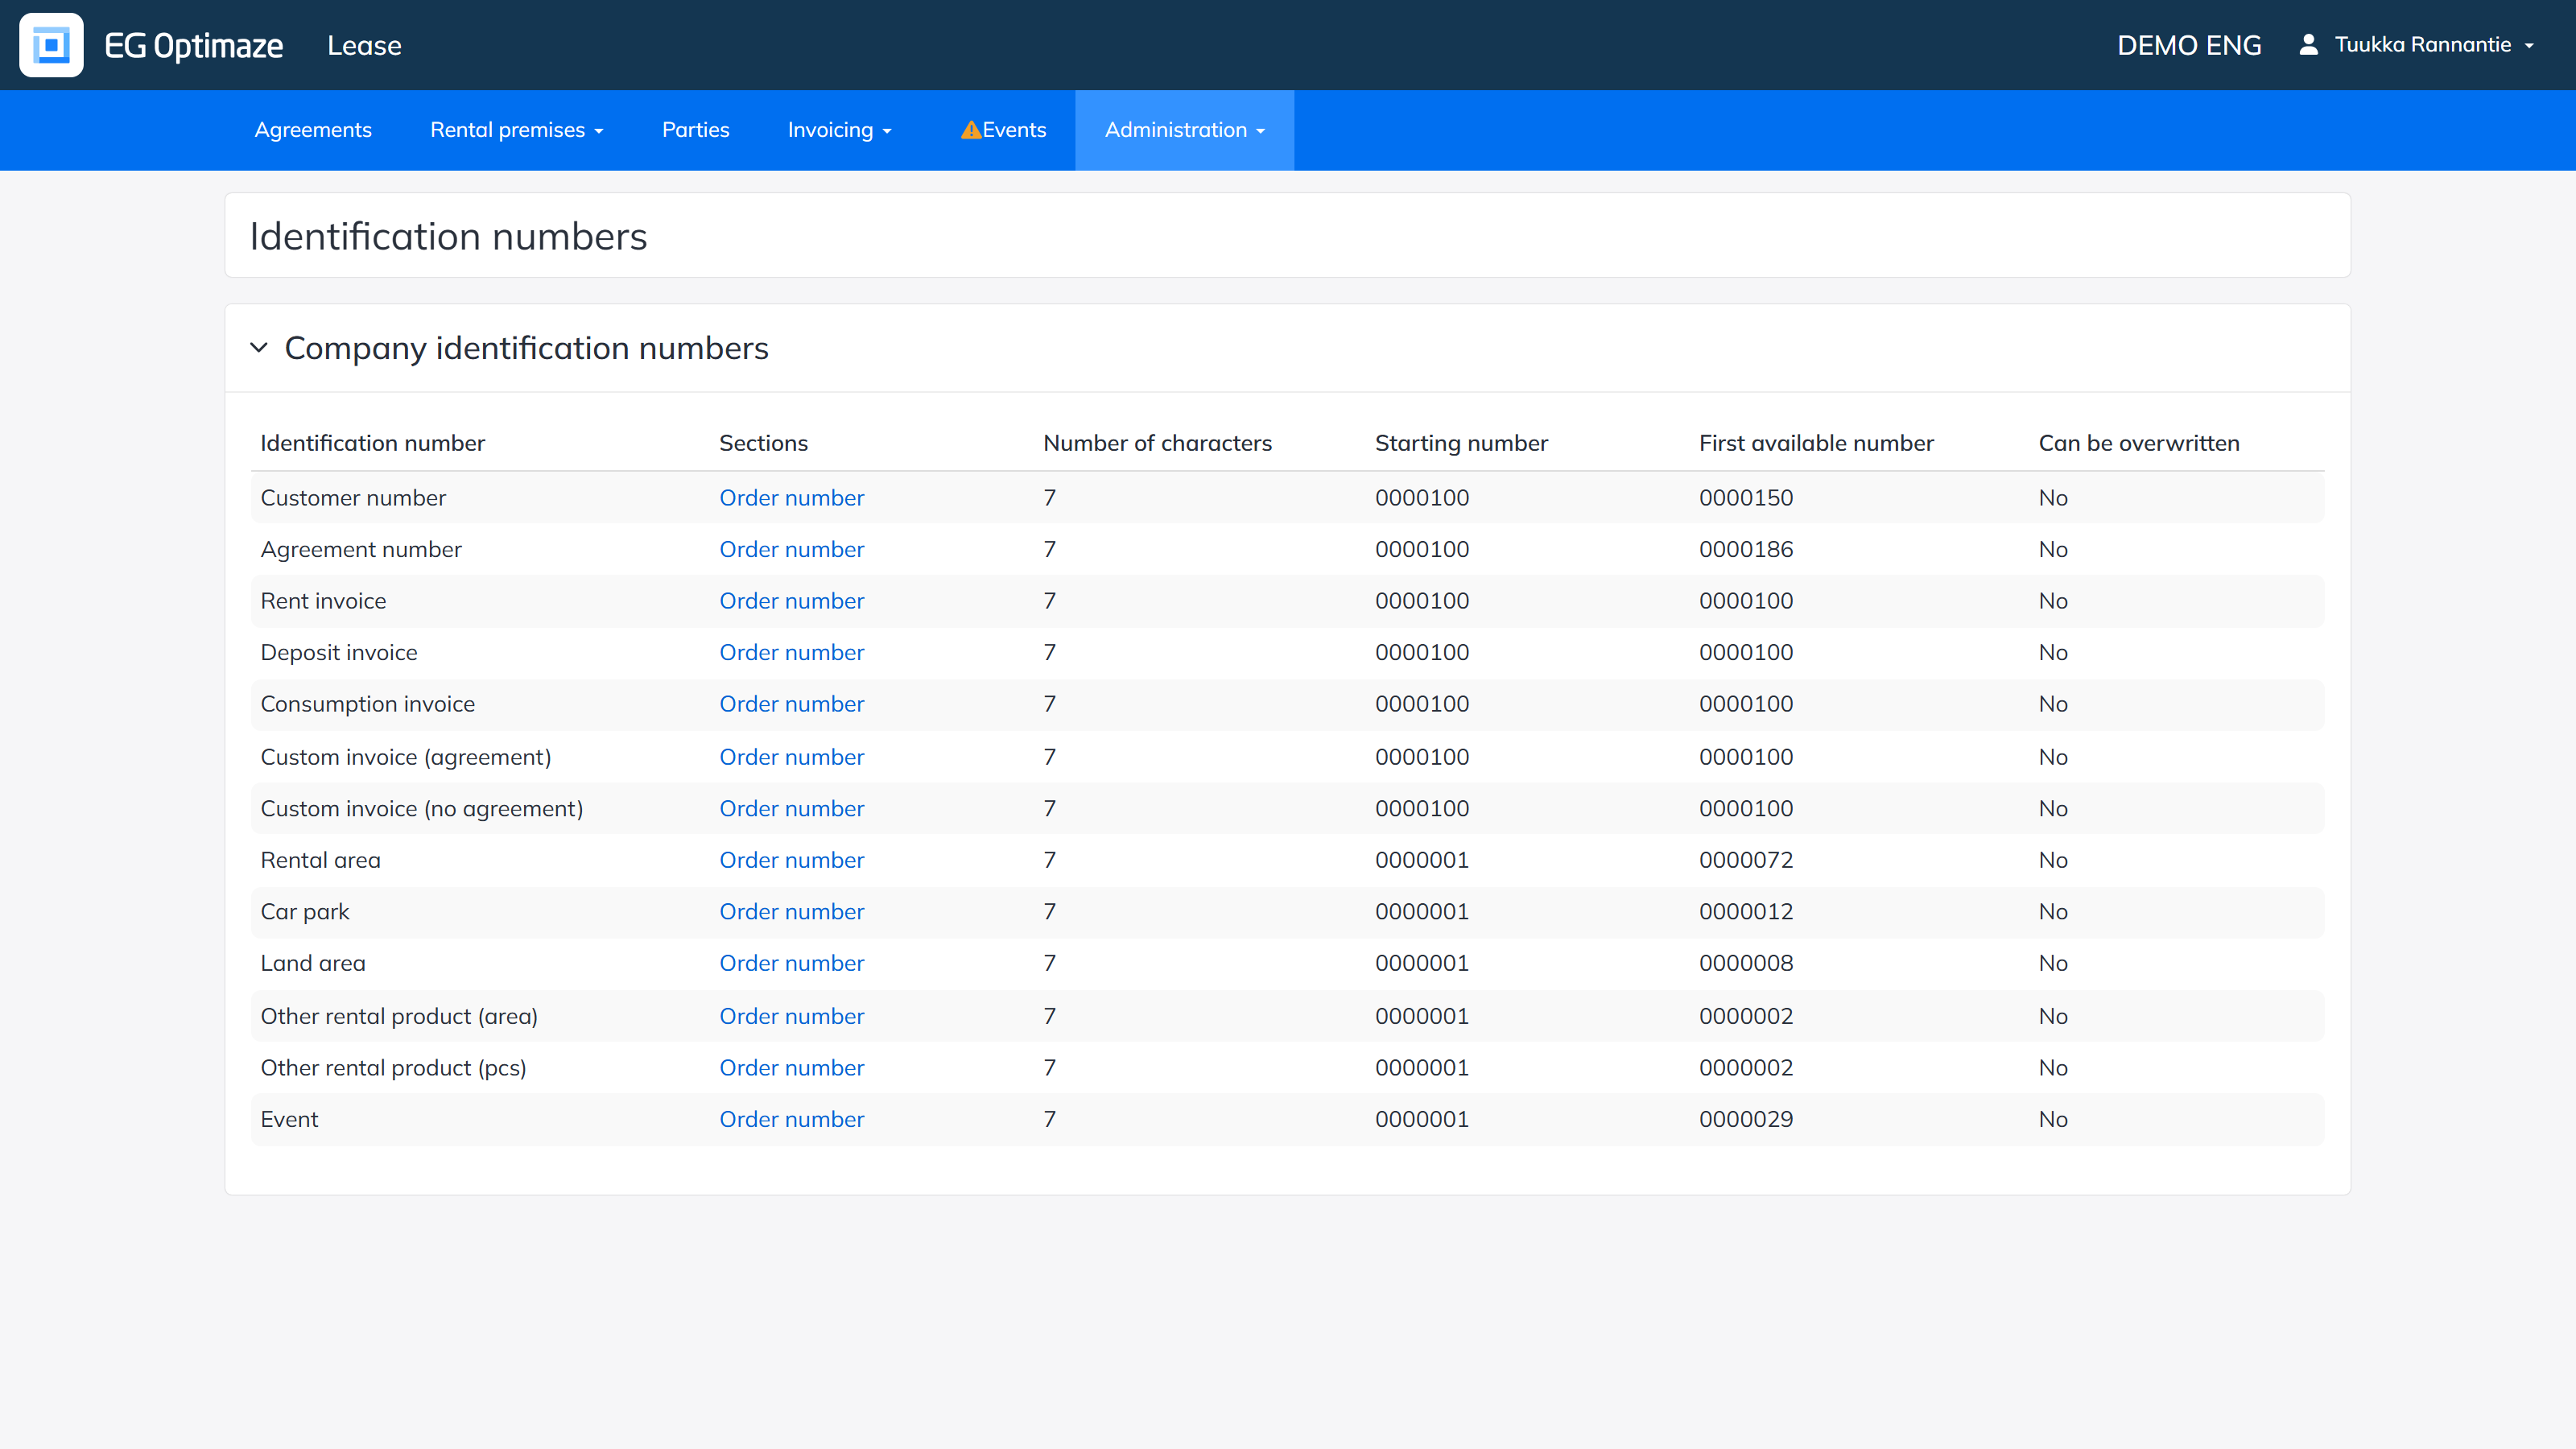The width and height of the screenshot is (2576, 1449).
Task: Open Order number for Agreement number
Action: point(791,550)
